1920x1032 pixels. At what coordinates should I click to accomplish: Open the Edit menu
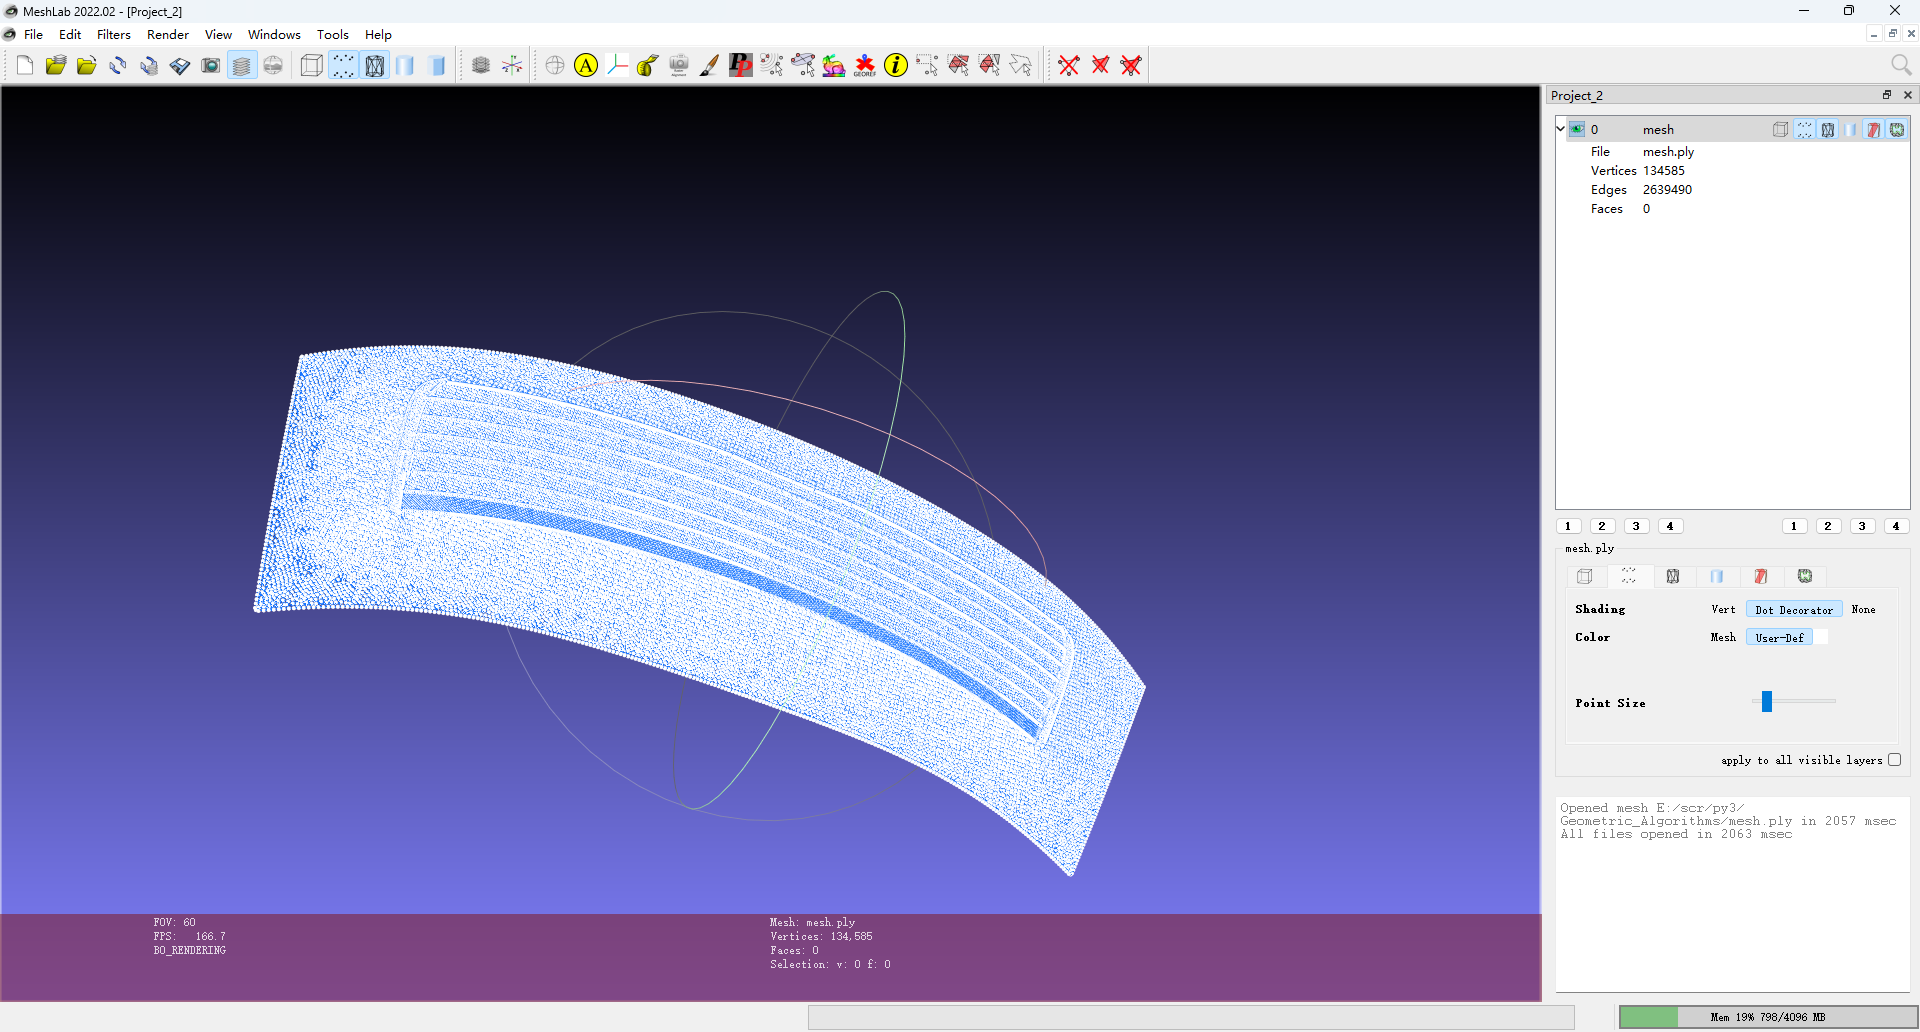[70, 34]
